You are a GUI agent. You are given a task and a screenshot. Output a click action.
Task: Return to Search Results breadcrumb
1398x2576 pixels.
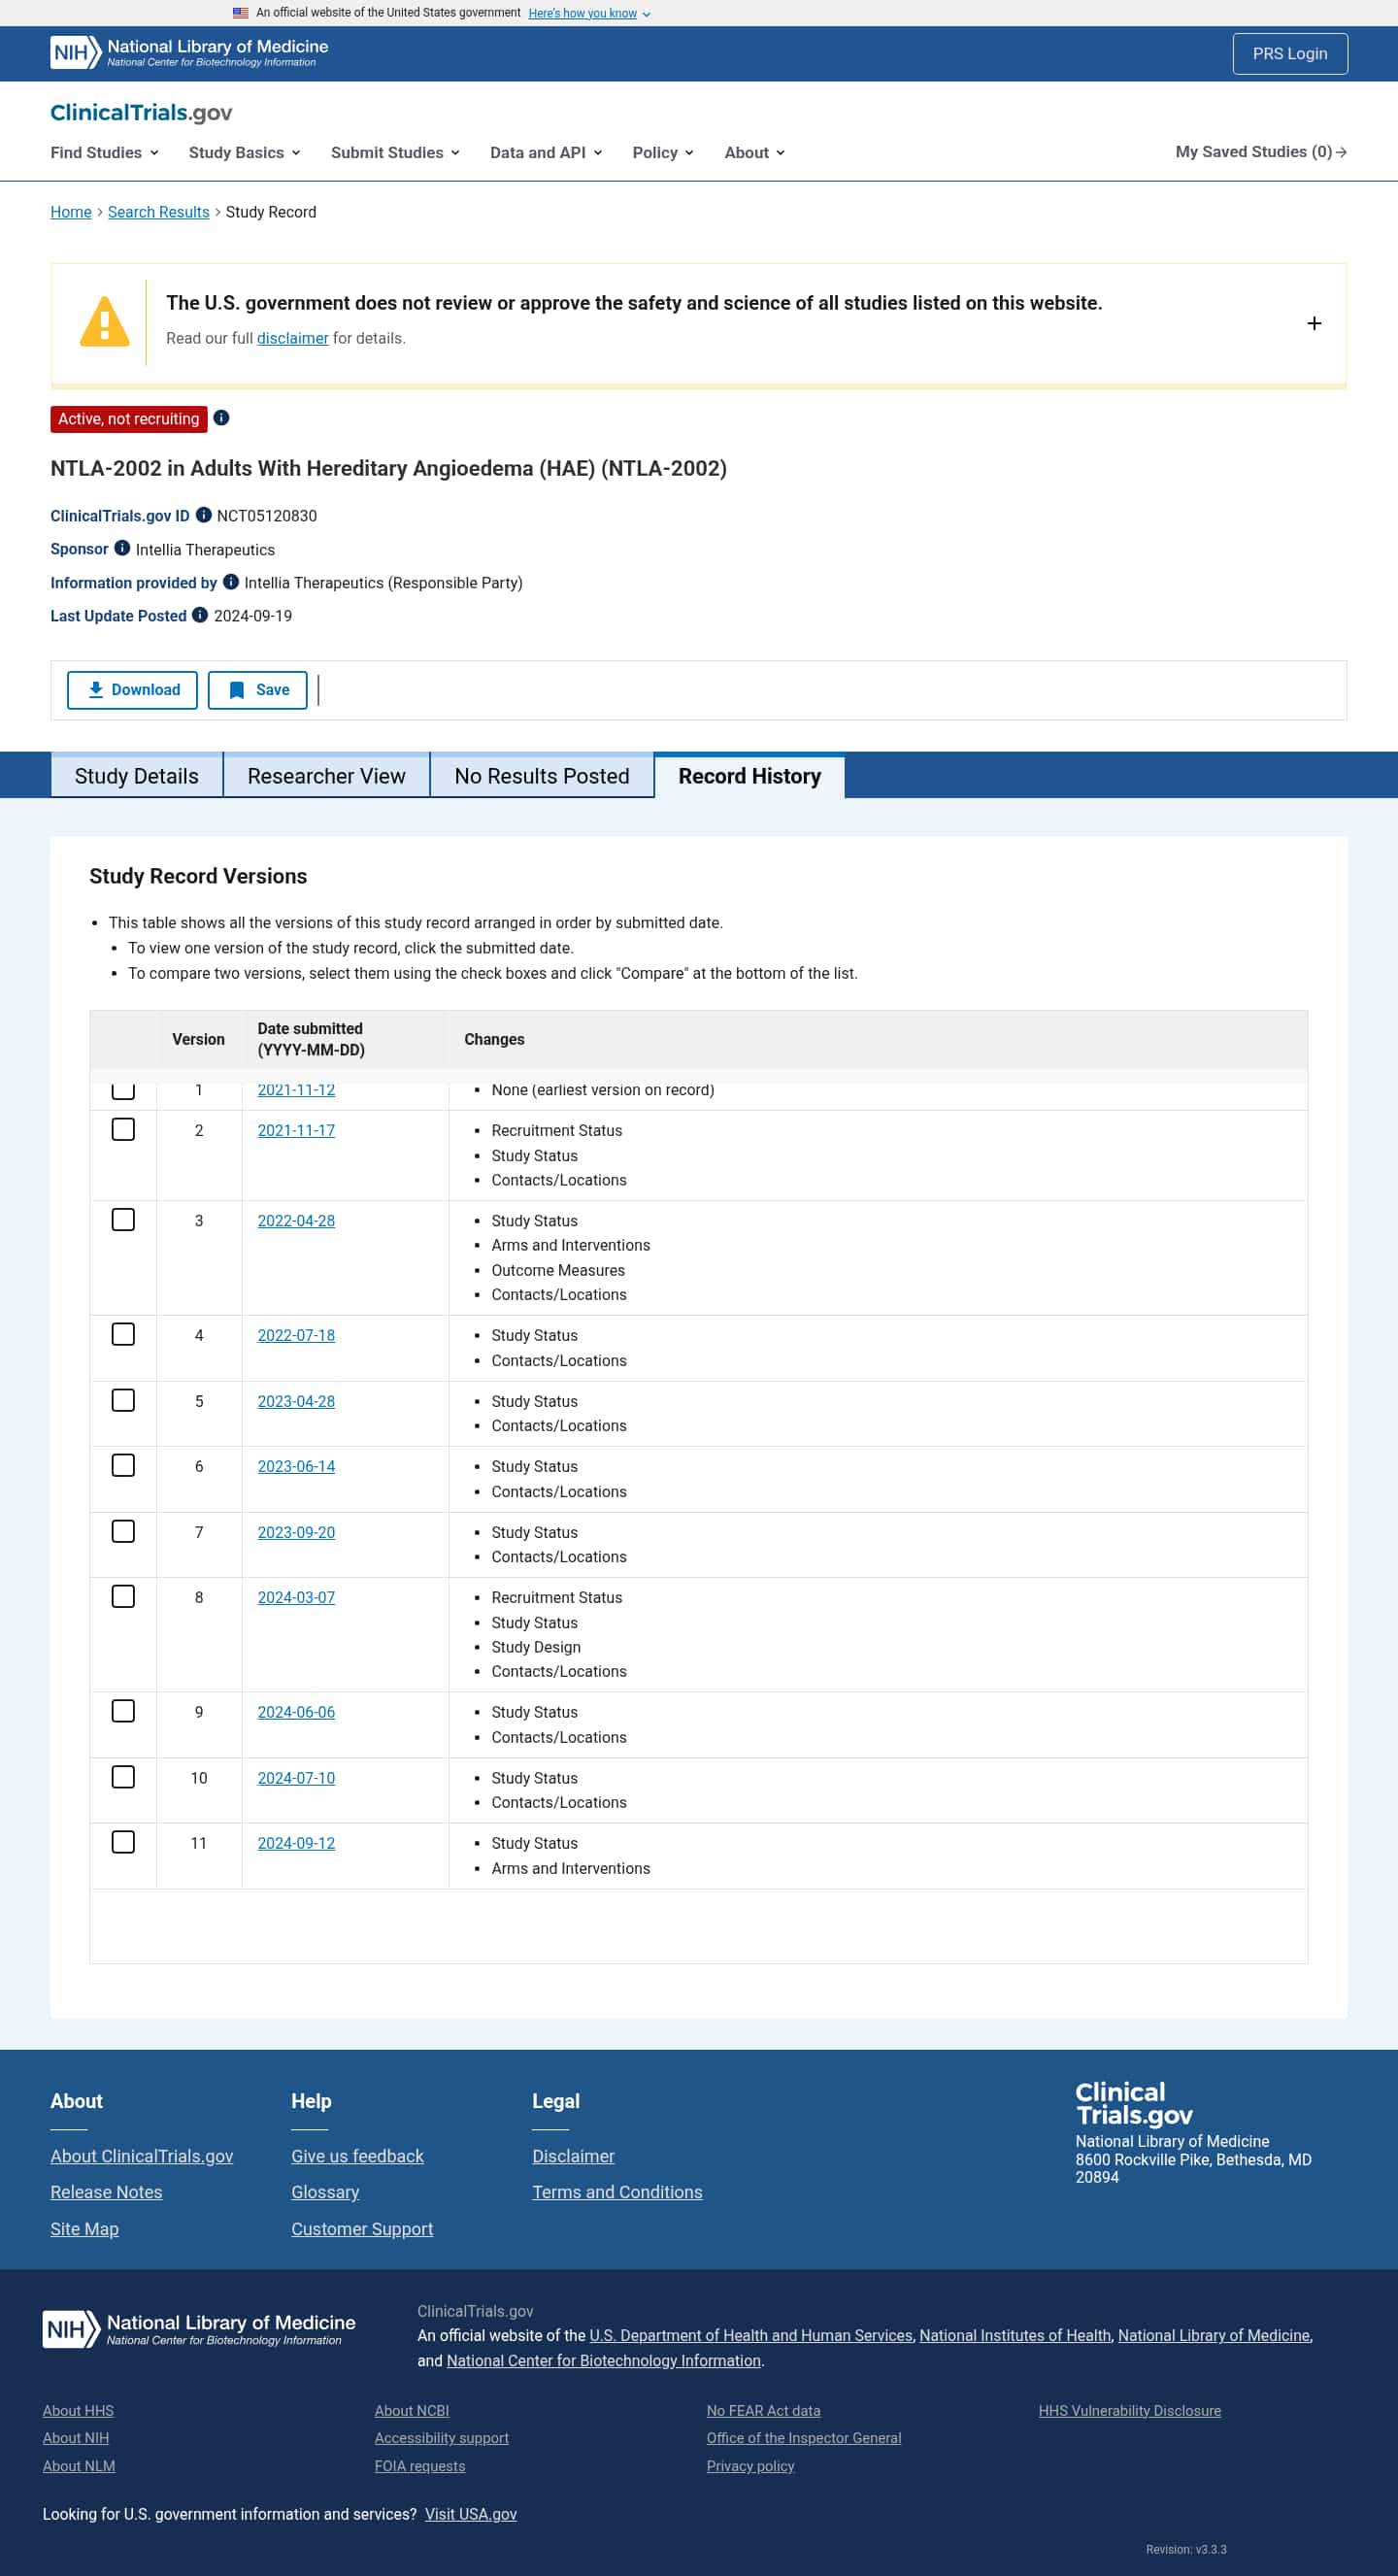point(158,212)
